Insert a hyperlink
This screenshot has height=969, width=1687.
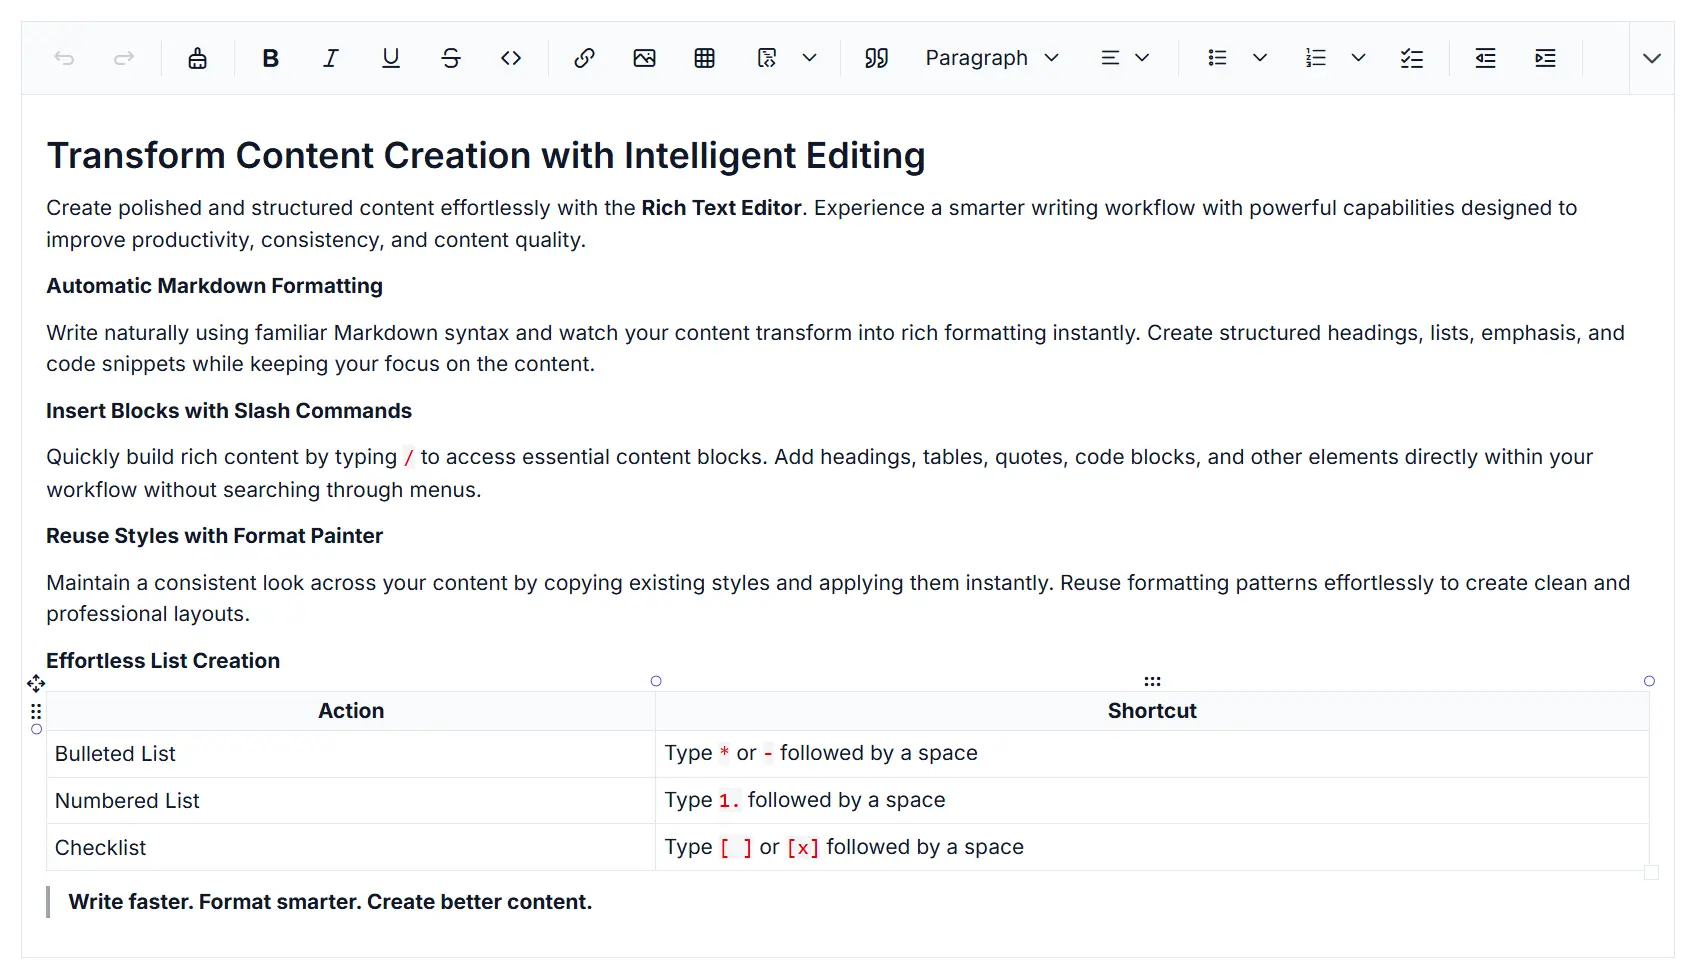click(585, 58)
